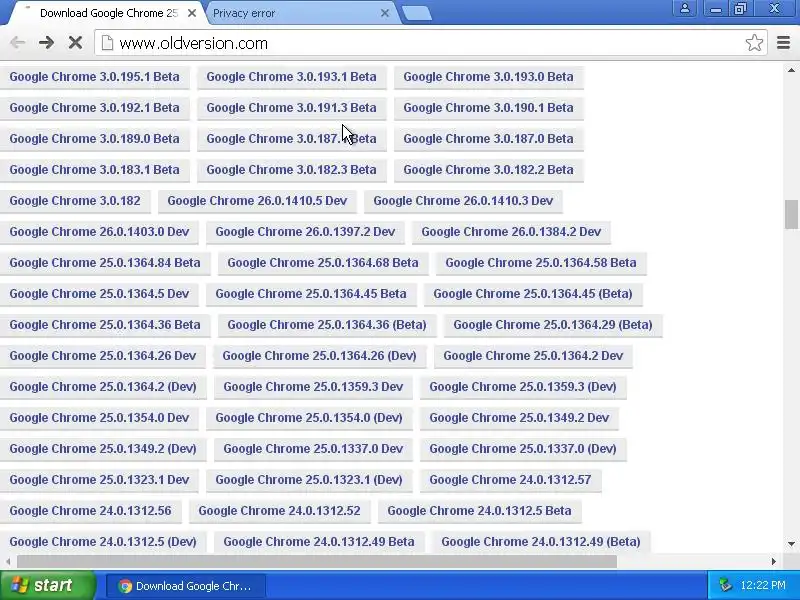Open Google Chrome 3.0.182.2 Beta link
The image size is (800, 600).
tap(488, 170)
